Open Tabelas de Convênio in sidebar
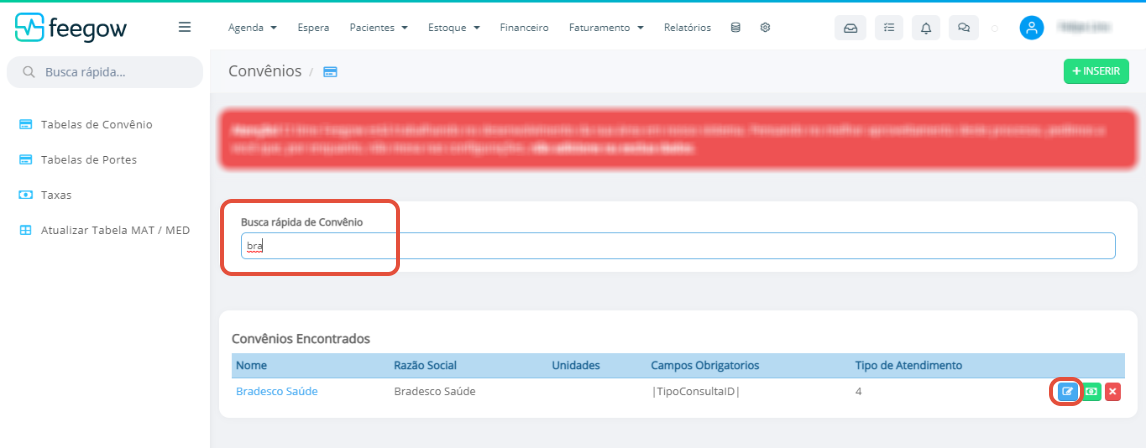1146x448 pixels. coord(86,124)
